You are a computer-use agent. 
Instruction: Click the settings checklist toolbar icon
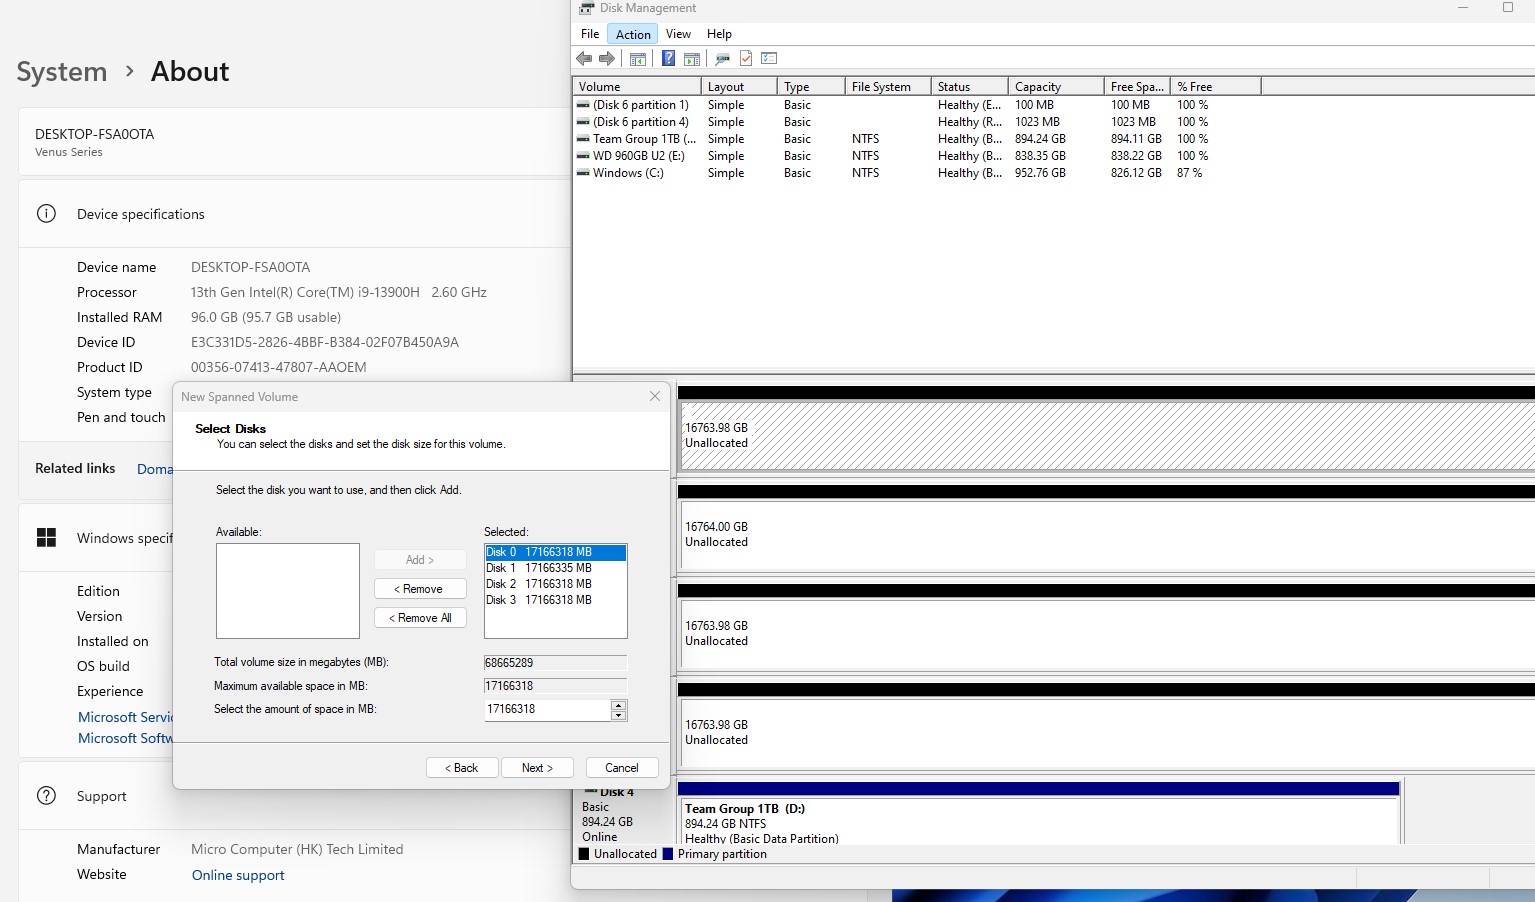[x=769, y=59]
